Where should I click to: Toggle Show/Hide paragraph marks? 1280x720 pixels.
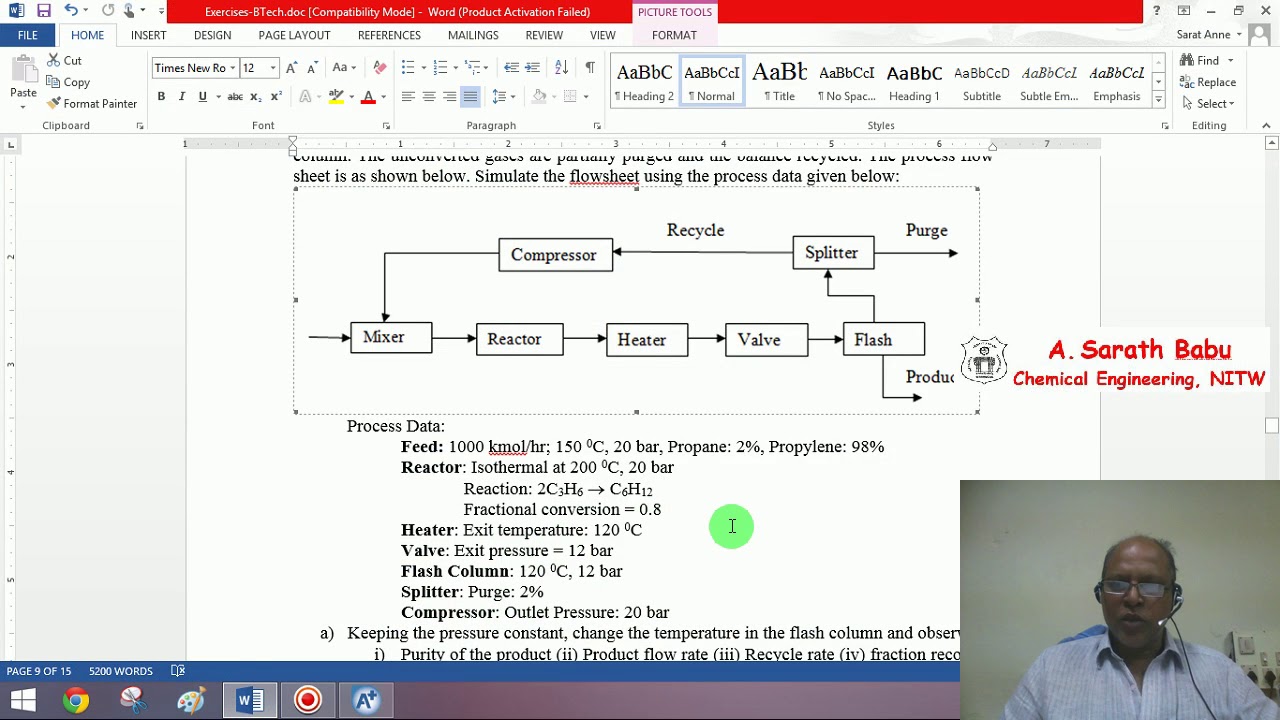coord(590,67)
